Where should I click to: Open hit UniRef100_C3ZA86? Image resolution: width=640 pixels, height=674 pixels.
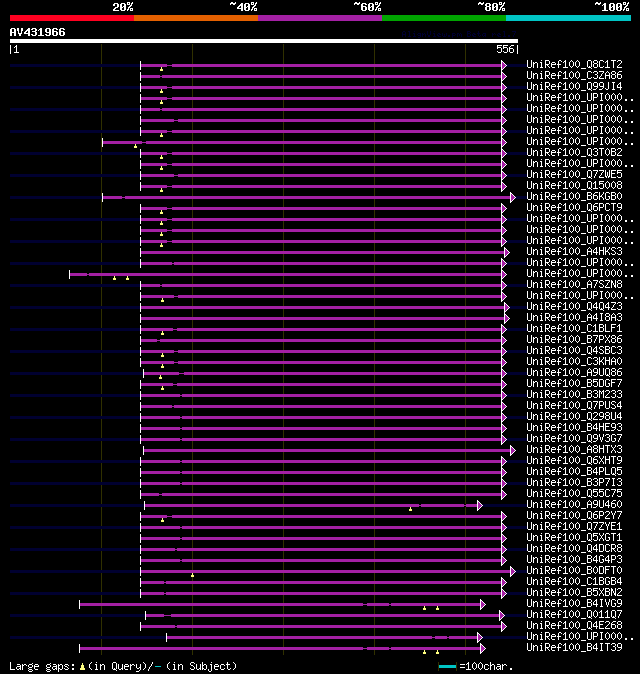click(574, 76)
